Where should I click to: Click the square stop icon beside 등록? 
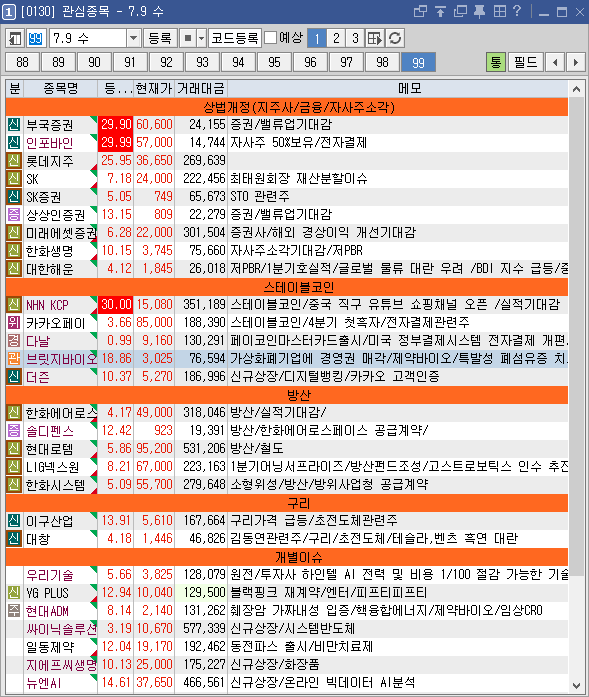(188, 38)
